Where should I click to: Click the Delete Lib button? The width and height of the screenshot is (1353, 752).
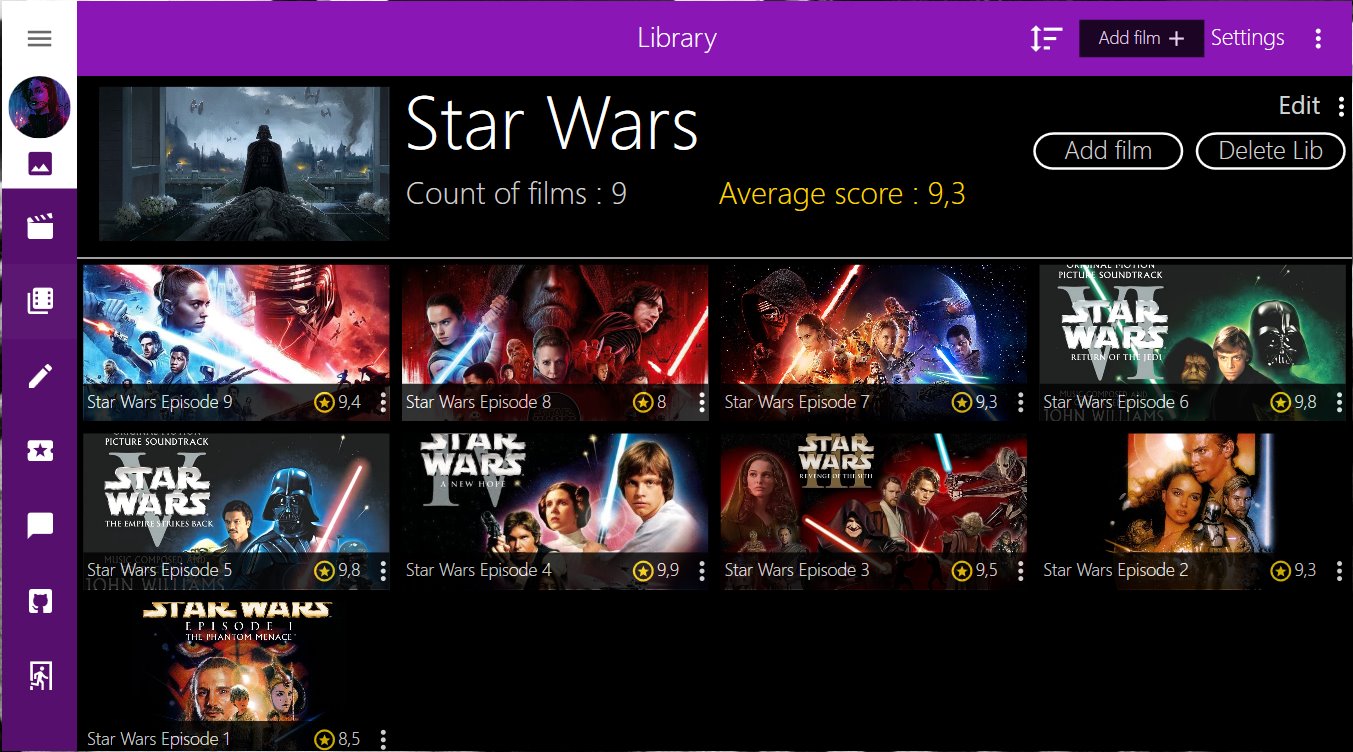tap(1270, 151)
